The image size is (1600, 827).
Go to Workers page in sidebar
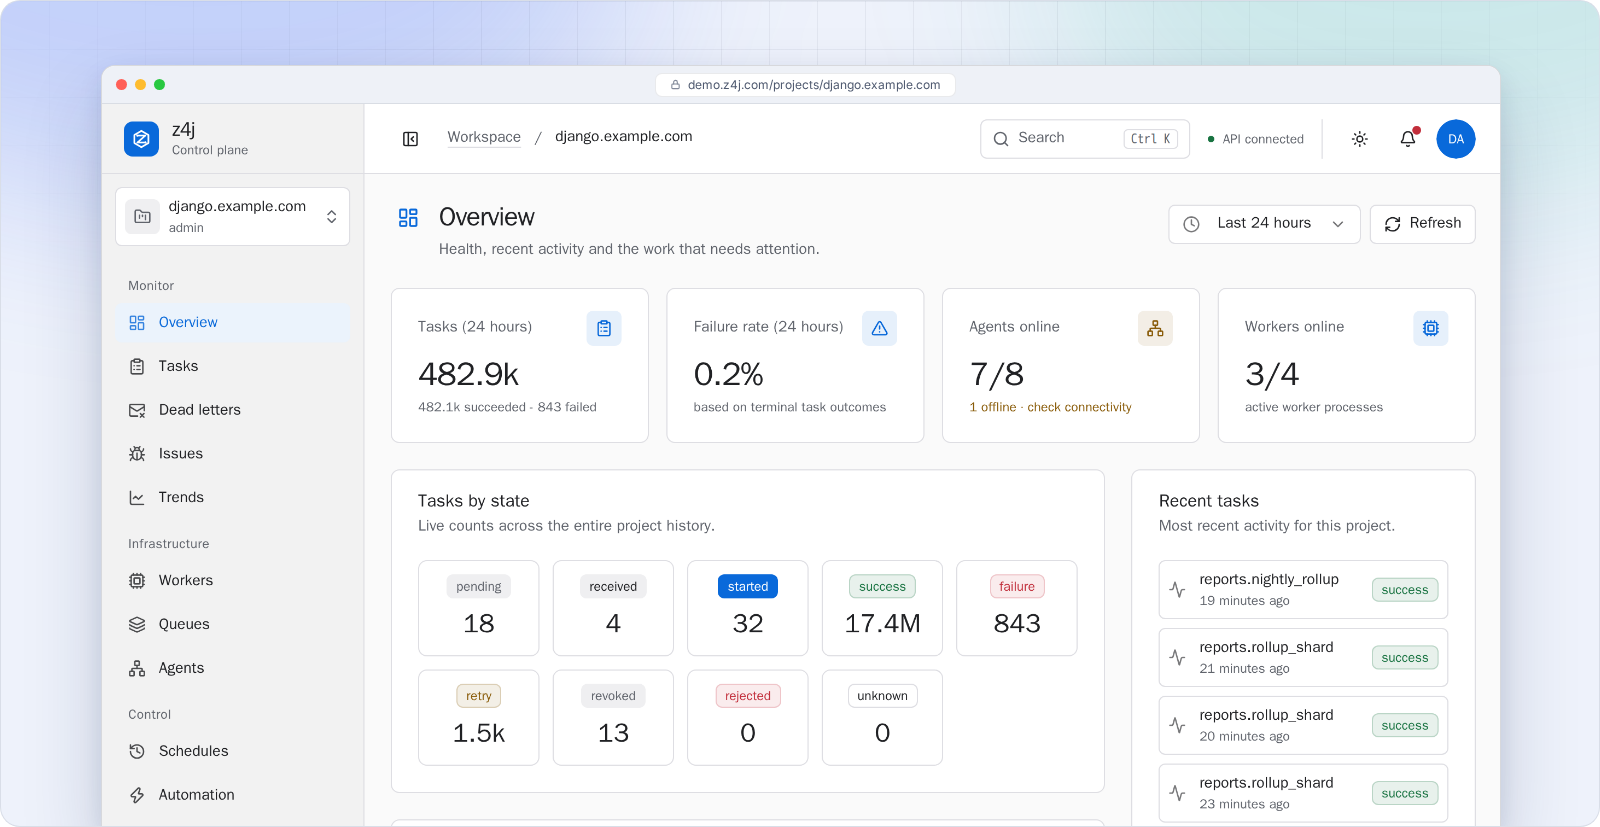232,580
